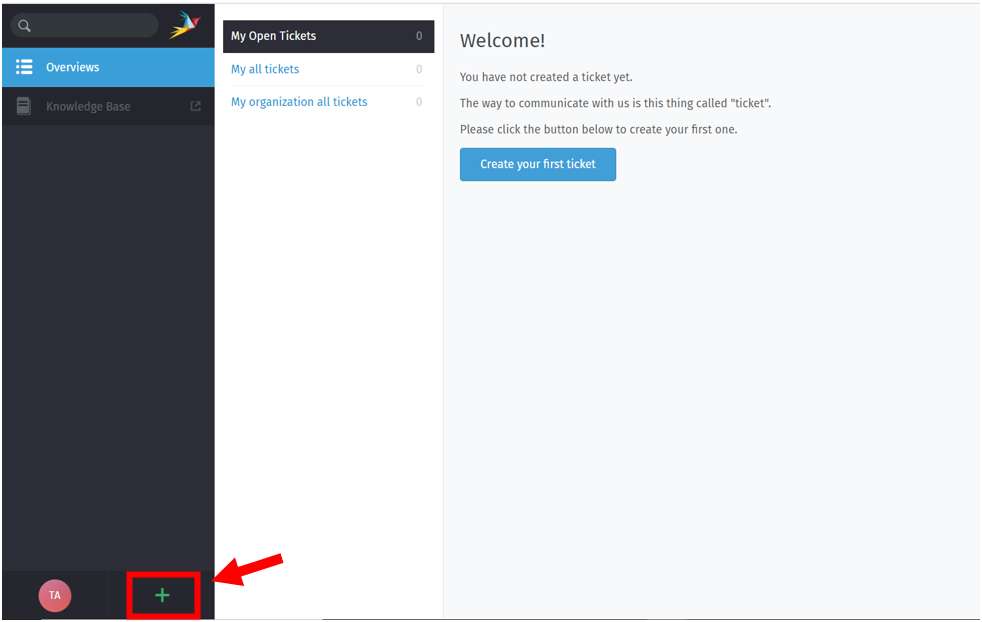Click text "You have not created a ticket yet."
982x622 pixels.
pos(546,77)
